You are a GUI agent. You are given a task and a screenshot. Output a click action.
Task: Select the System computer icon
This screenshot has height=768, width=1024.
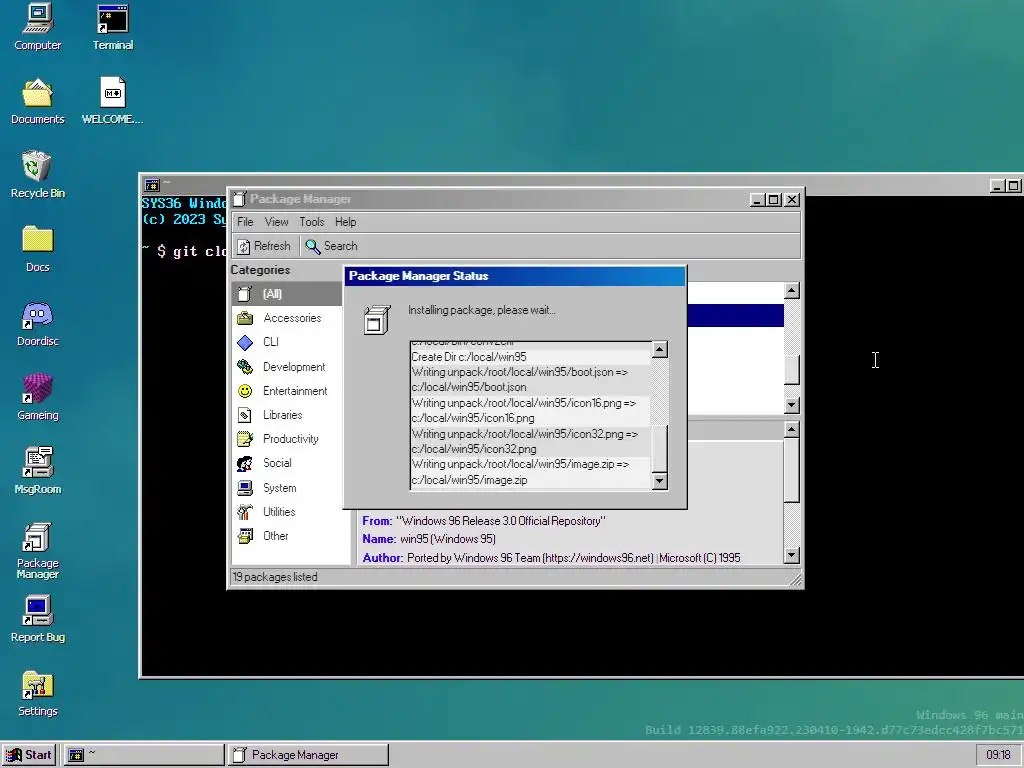(245, 488)
